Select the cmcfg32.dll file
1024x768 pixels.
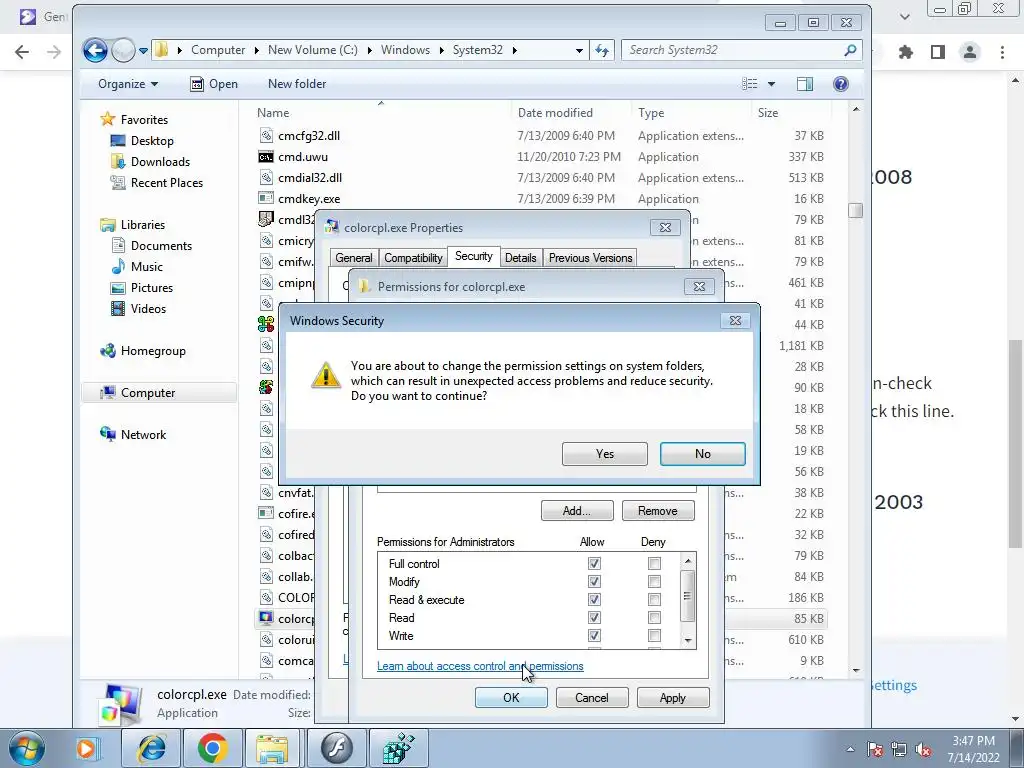point(309,136)
